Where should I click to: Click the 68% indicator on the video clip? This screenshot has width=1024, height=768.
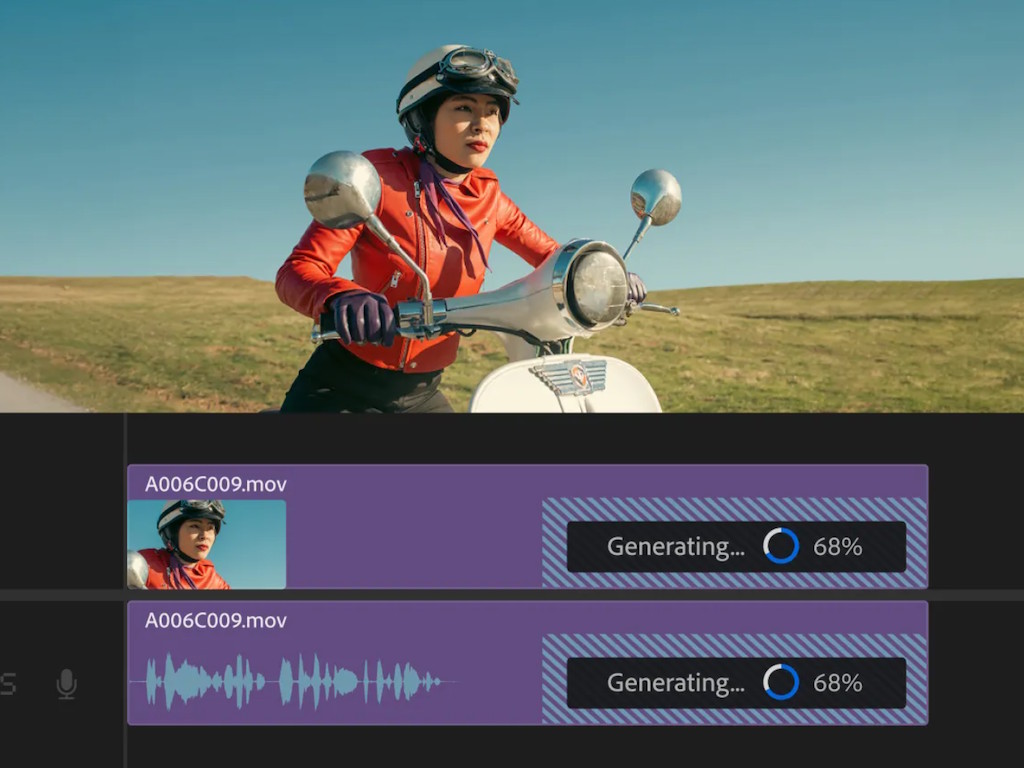pos(837,547)
